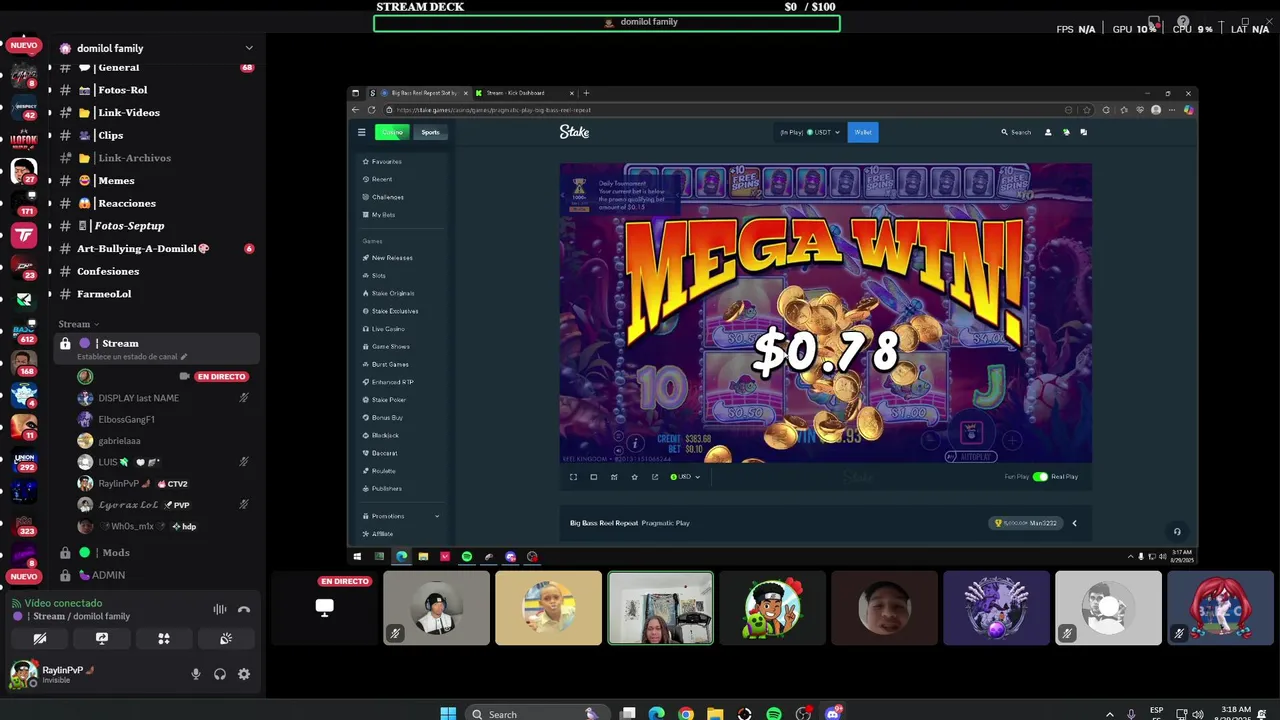Open the Fotos-Rol channel
The width and height of the screenshot is (1280, 720).
point(156,90)
